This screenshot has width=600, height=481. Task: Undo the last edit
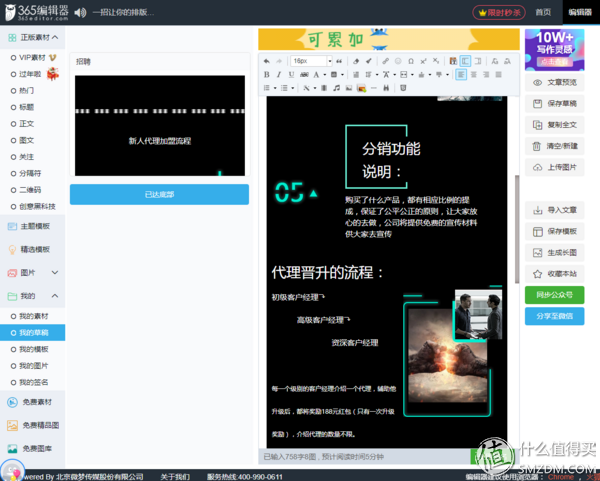267,61
